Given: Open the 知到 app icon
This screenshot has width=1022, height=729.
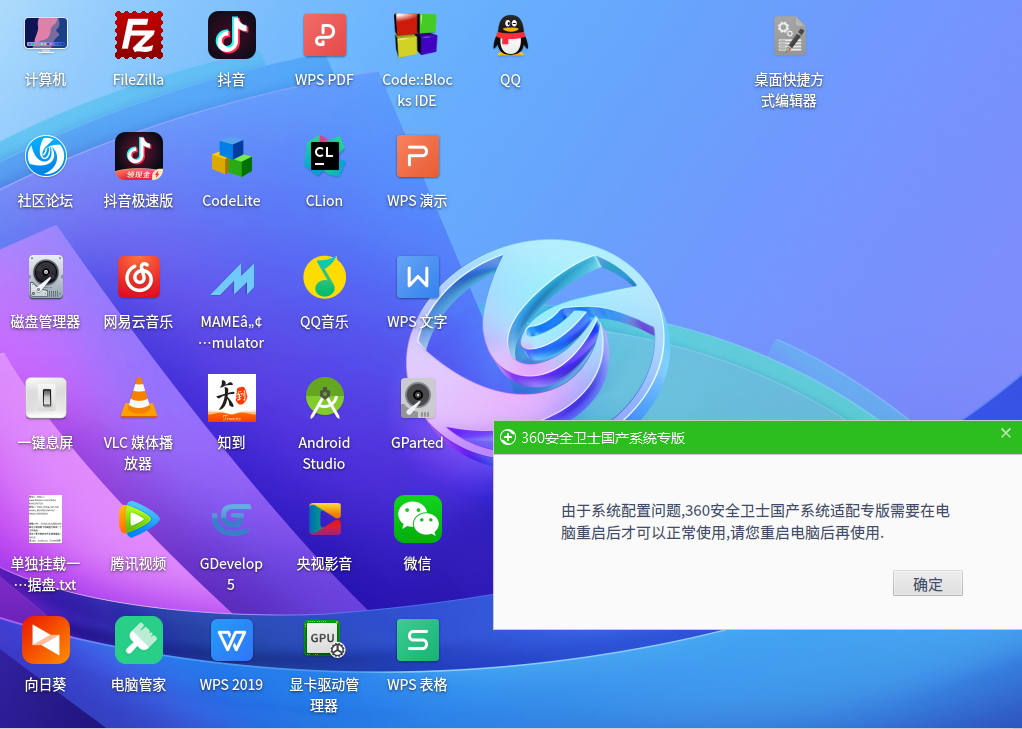Looking at the screenshot, I should [231, 398].
